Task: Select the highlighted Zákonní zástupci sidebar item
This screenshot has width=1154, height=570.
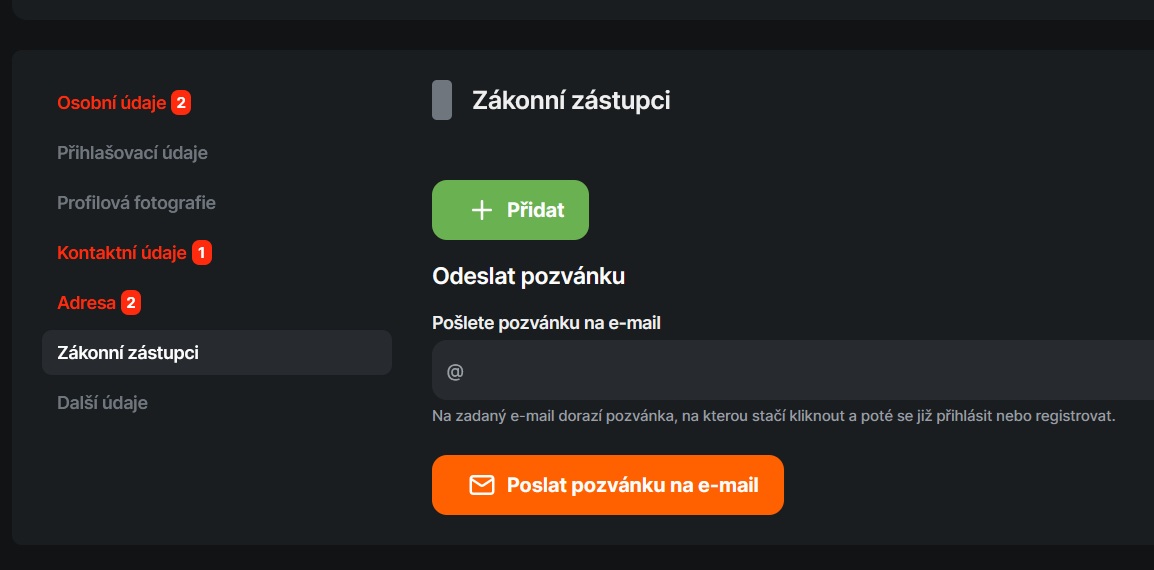Action: pyautogui.click(x=128, y=352)
